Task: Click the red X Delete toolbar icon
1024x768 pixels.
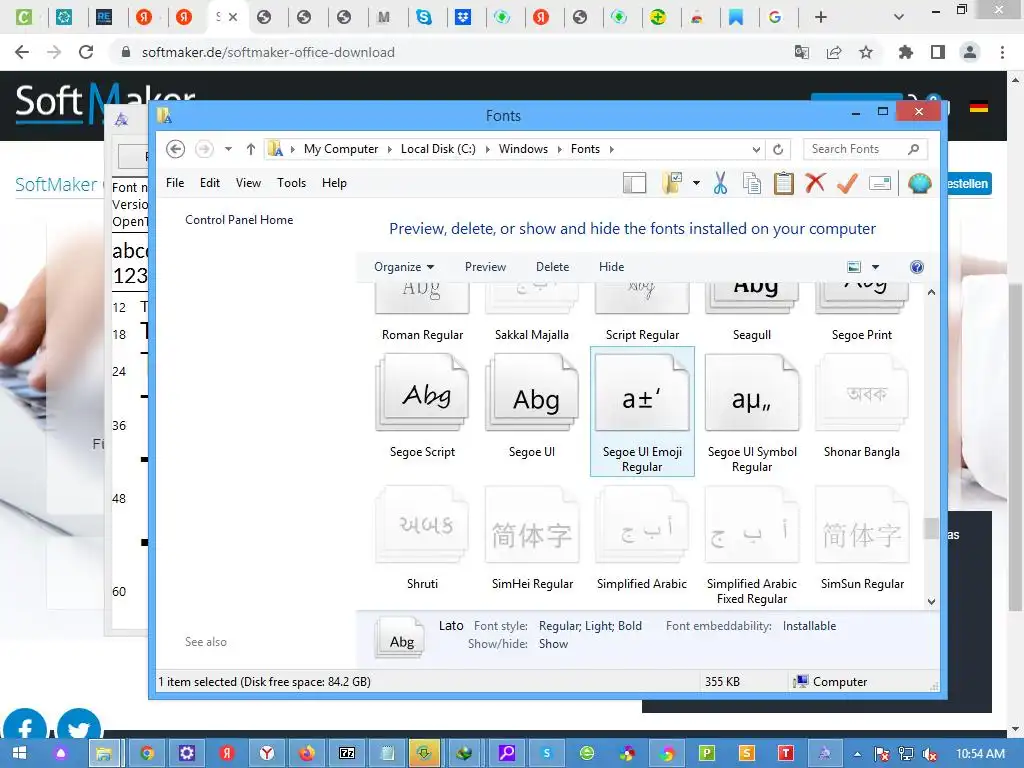Action: coord(815,184)
